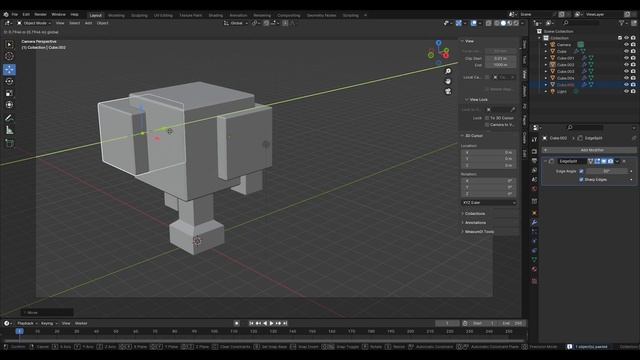Switch to the Modeling workspace tab

tap(116, 16)
